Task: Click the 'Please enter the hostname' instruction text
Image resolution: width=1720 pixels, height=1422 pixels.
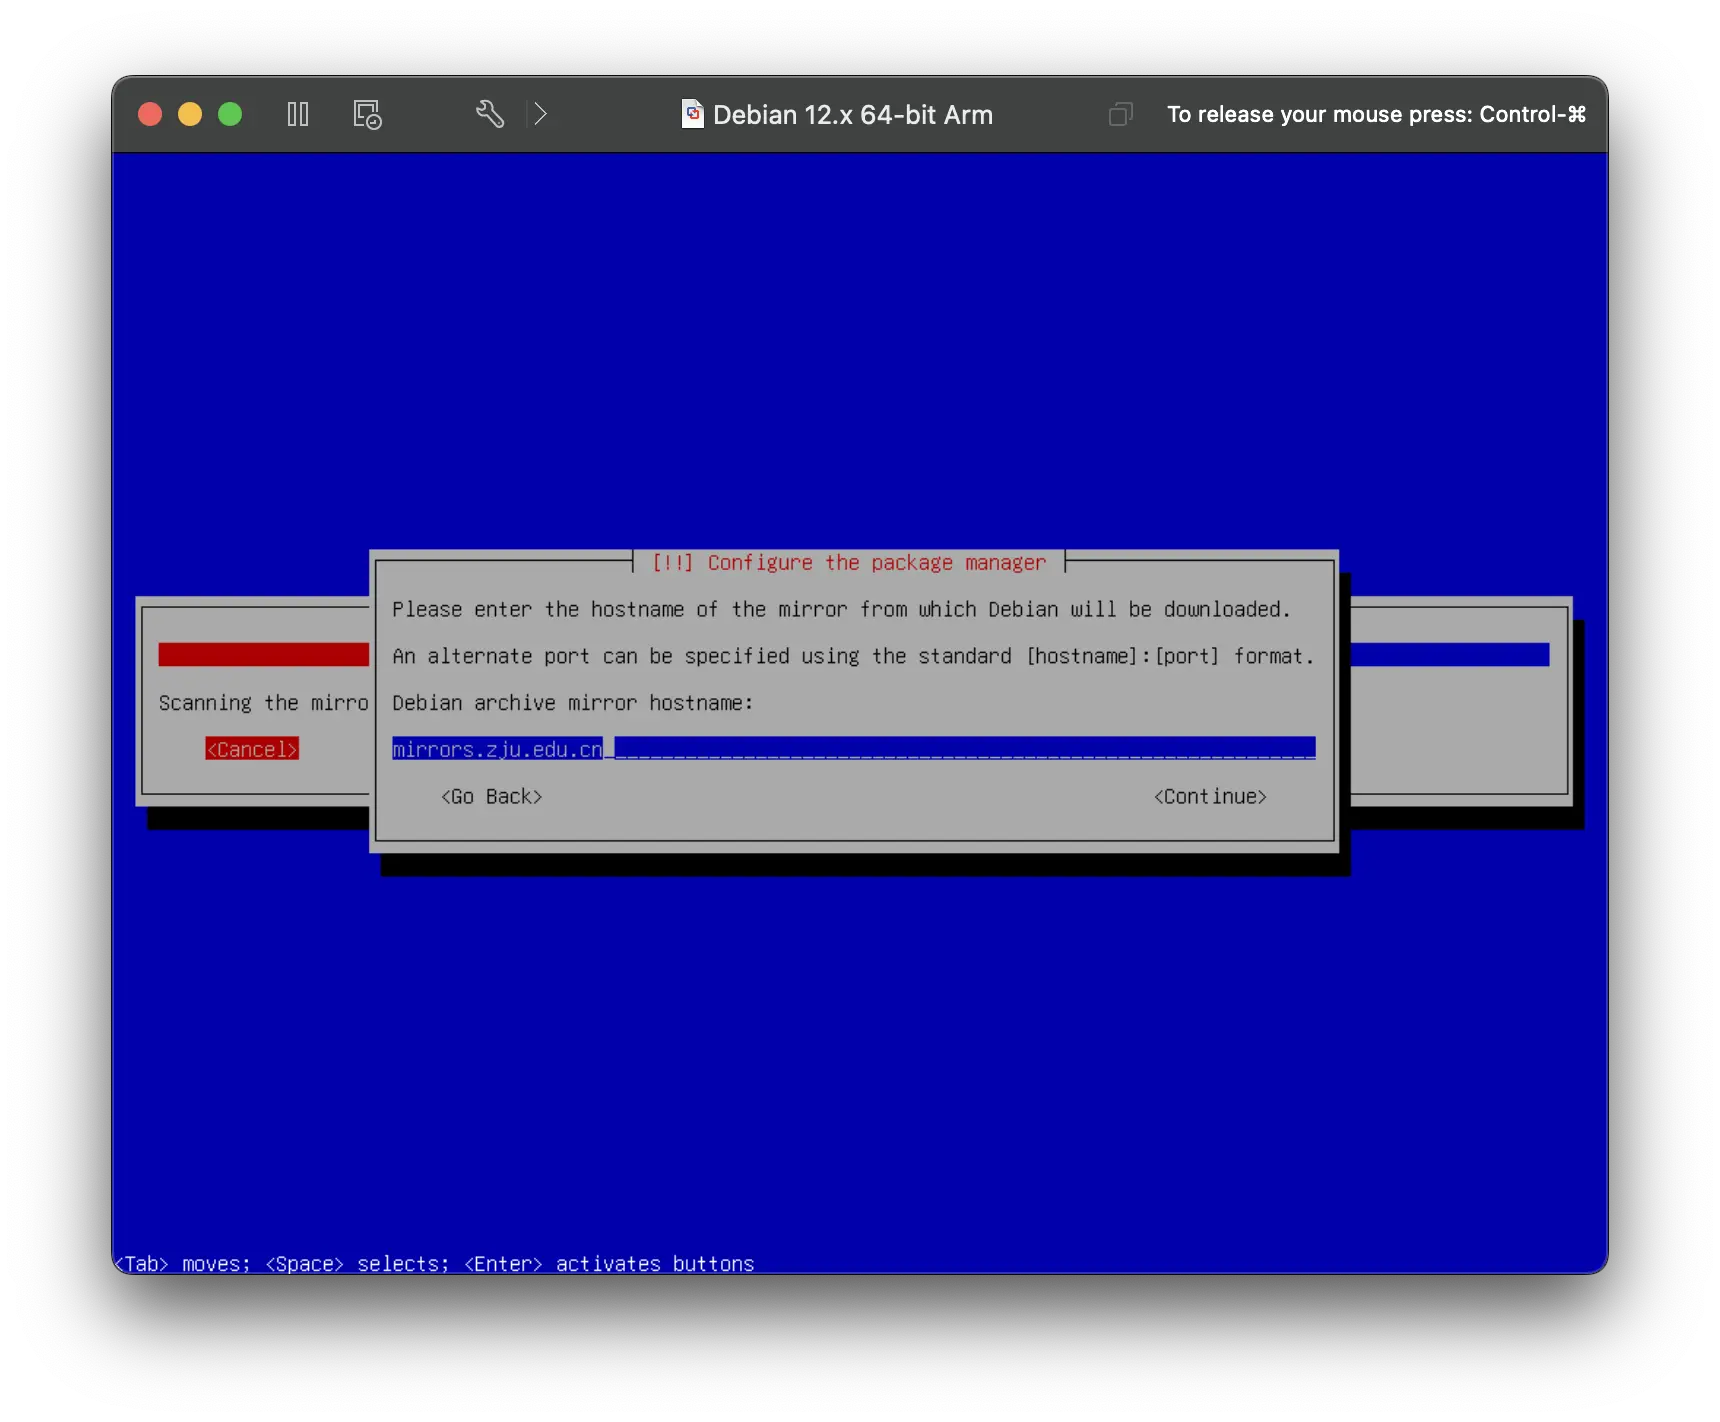Action: 841,609
